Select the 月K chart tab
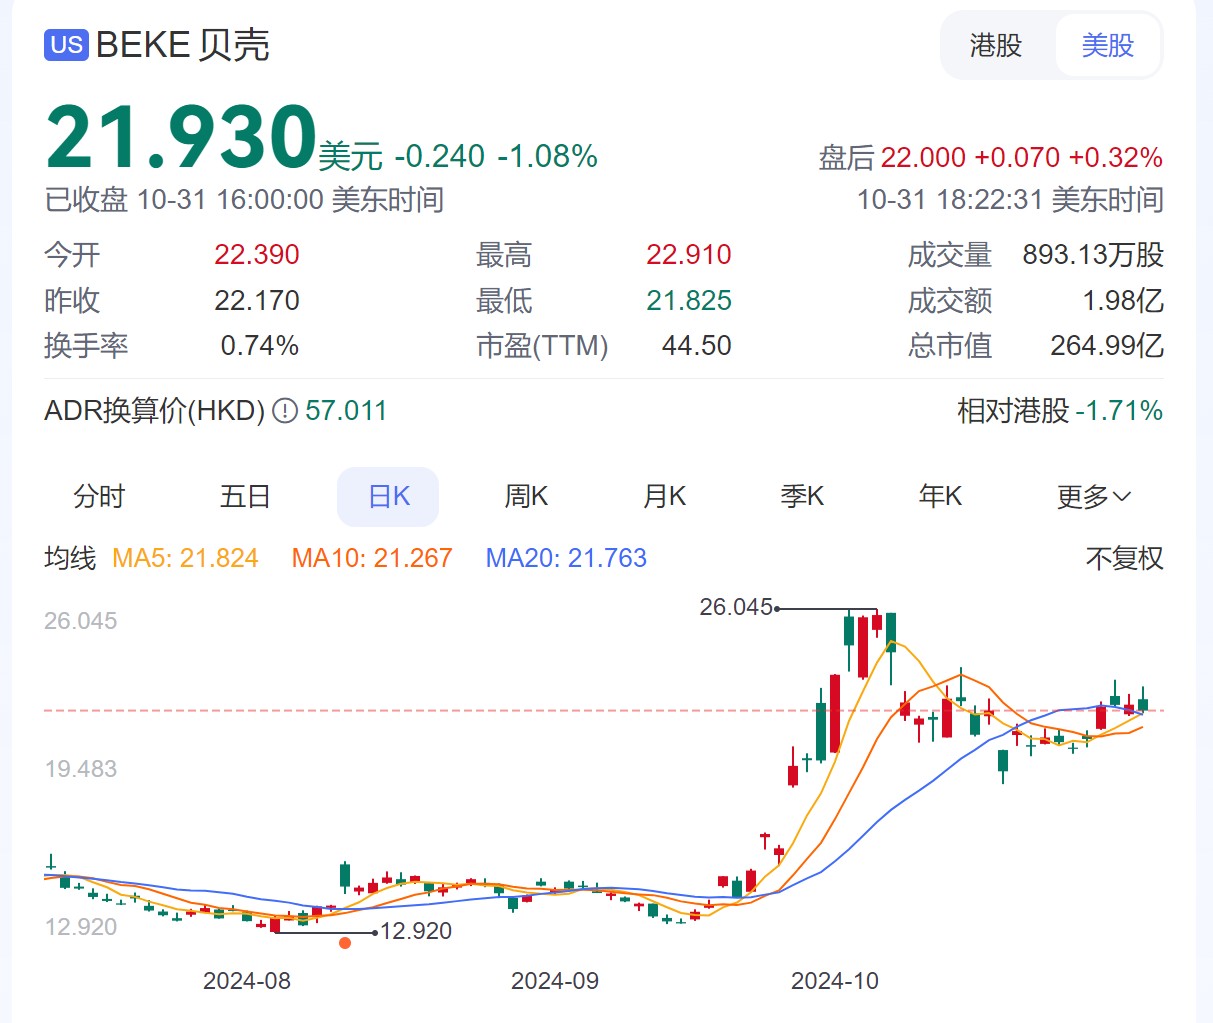Image resolution: width=1213 pixels, height=1023 pixels. [664, 497]
